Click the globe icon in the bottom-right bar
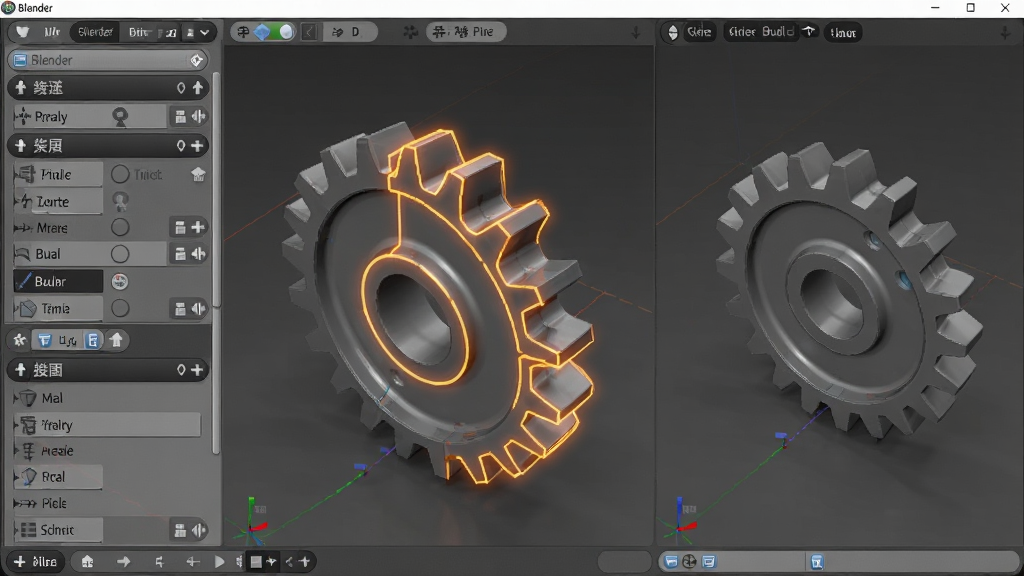 click(690, 562)
